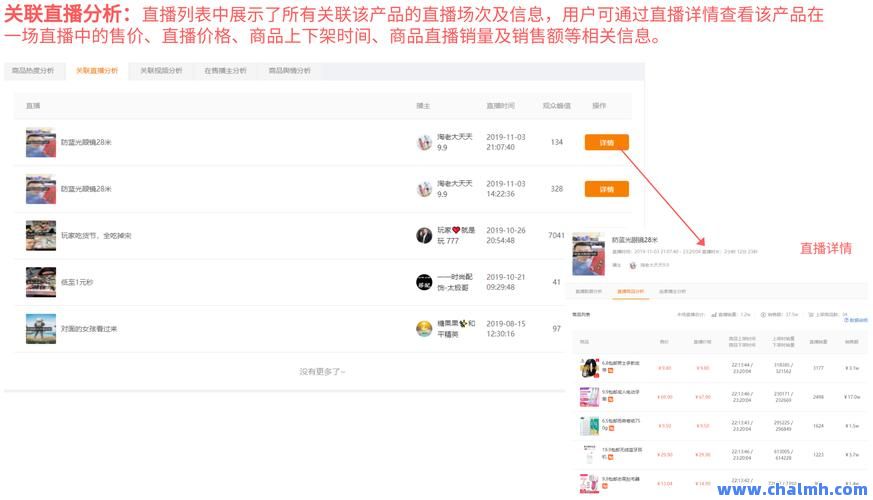Click orange shop icon in the 2498-sales row

click(x=610, y=399)
